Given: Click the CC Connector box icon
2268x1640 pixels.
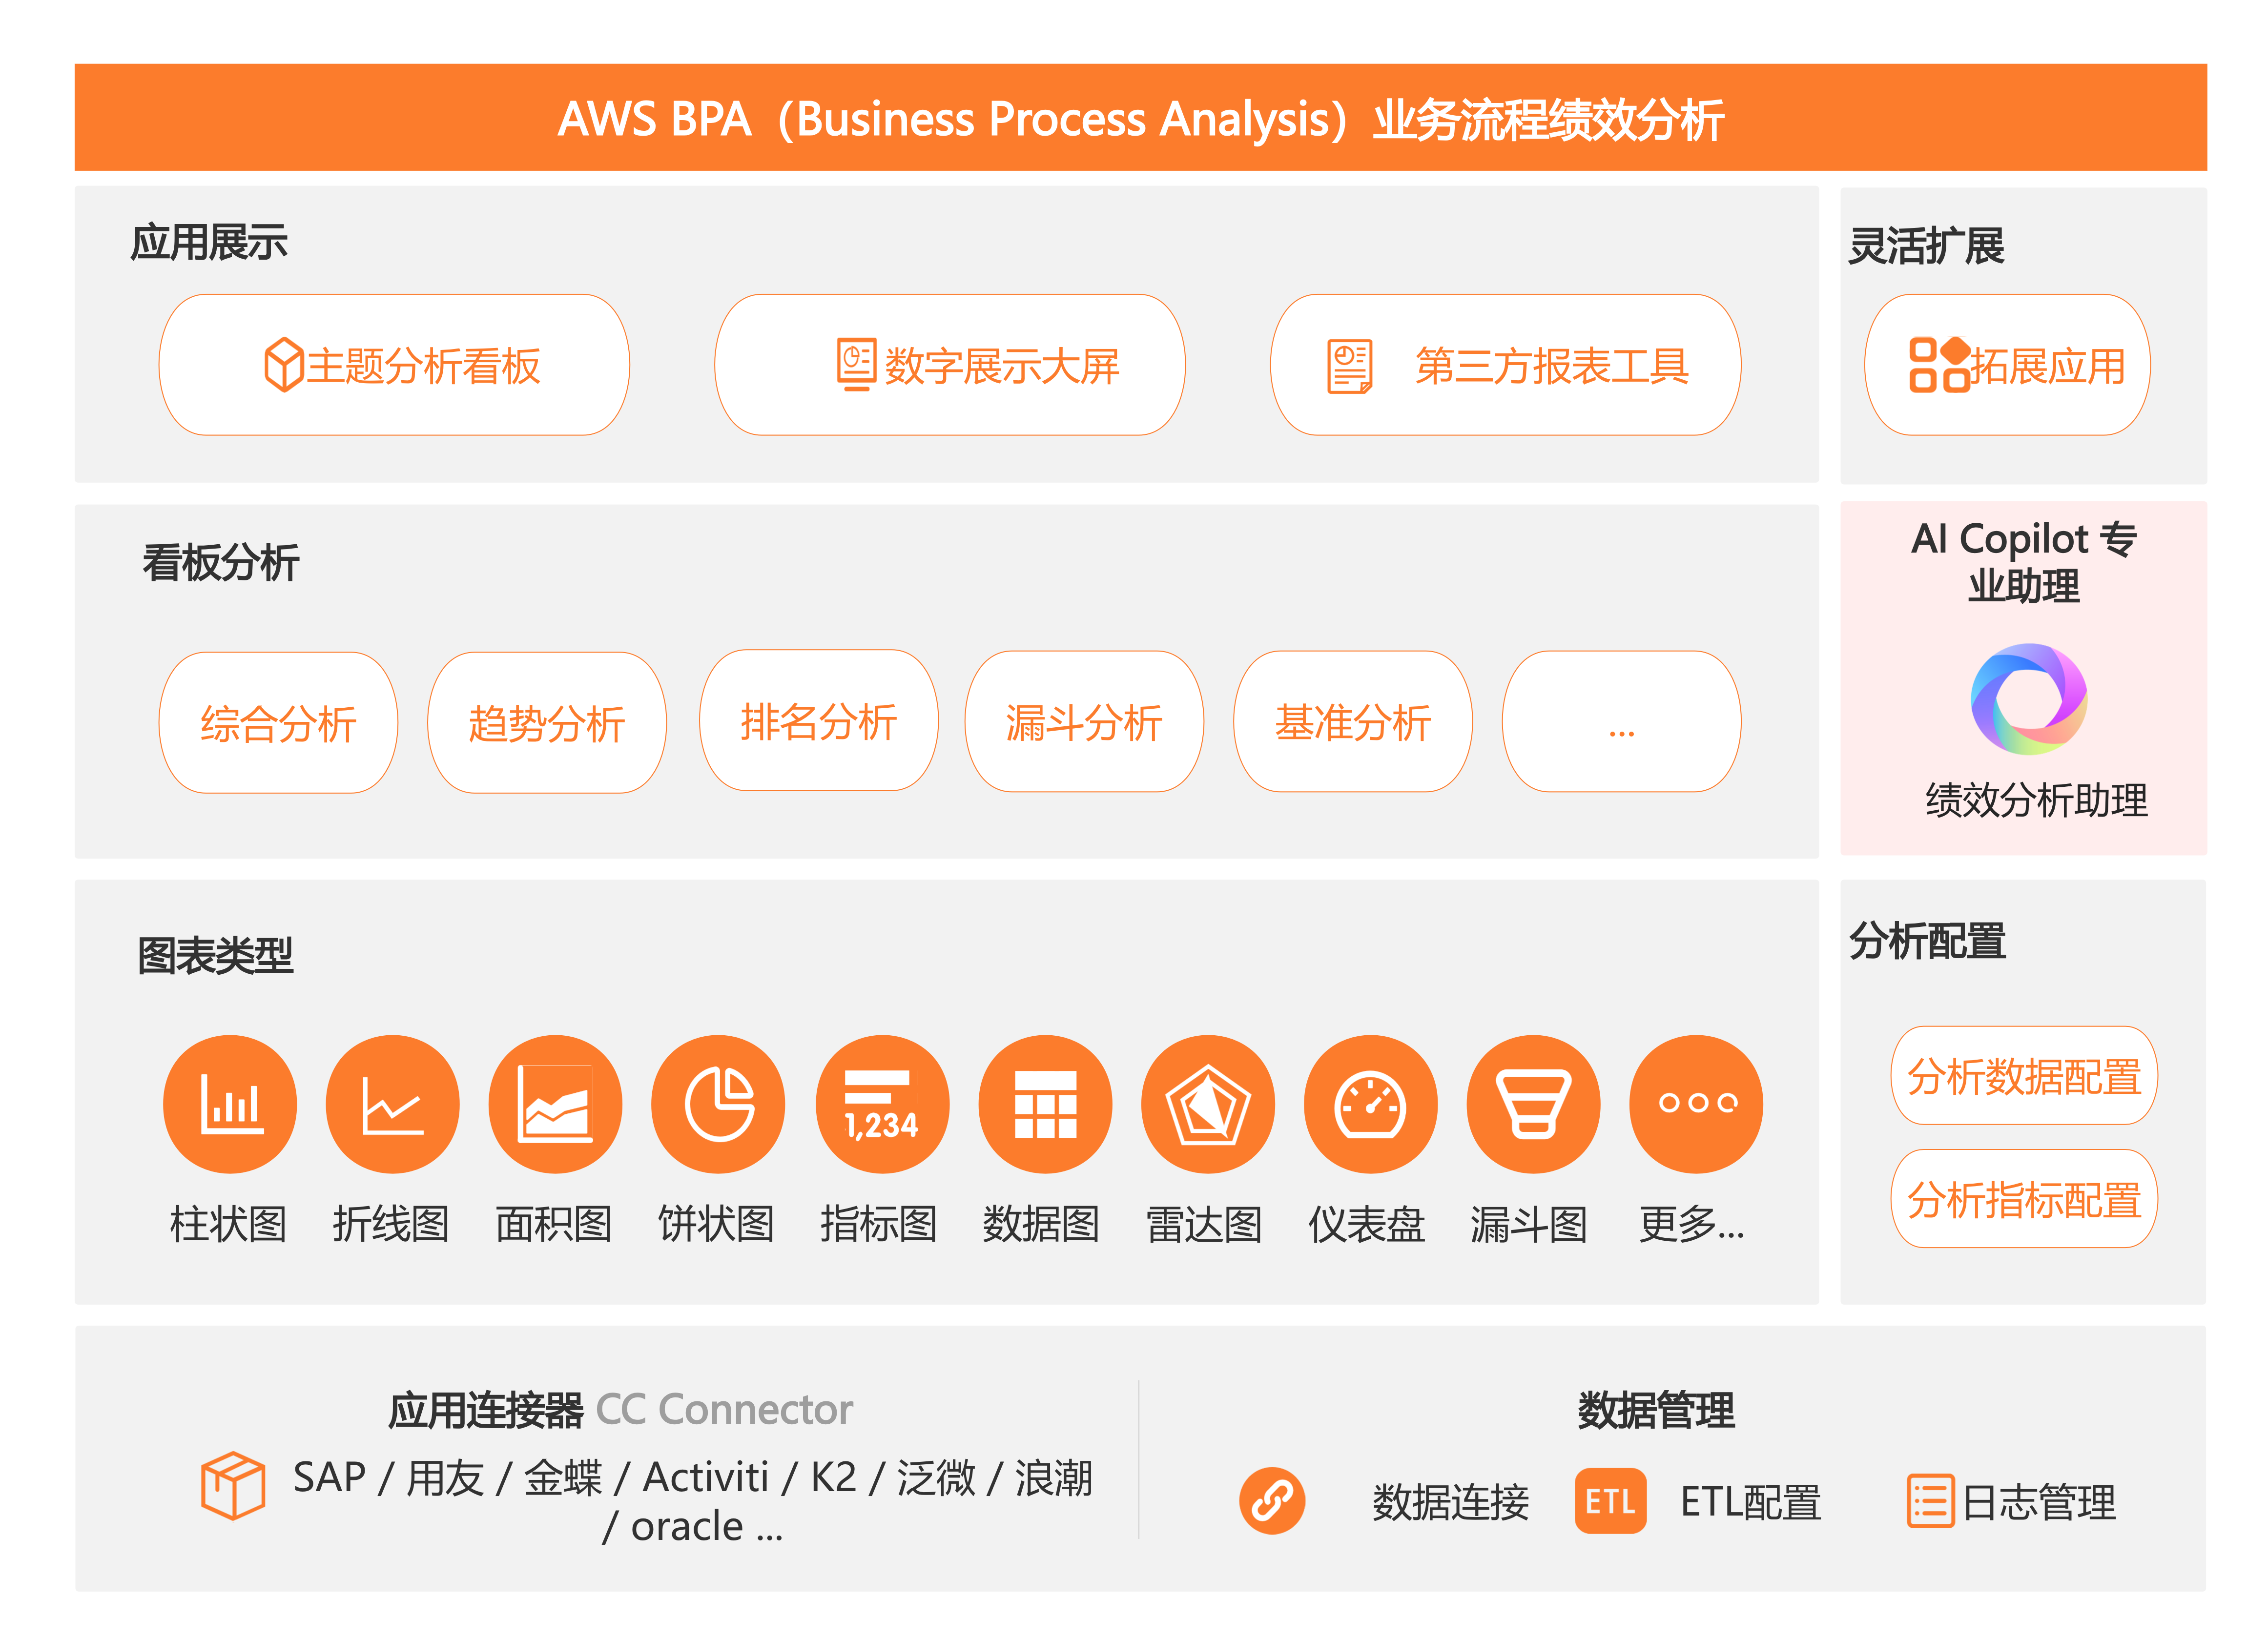Looking at the screenshot, I should 233,1486.
